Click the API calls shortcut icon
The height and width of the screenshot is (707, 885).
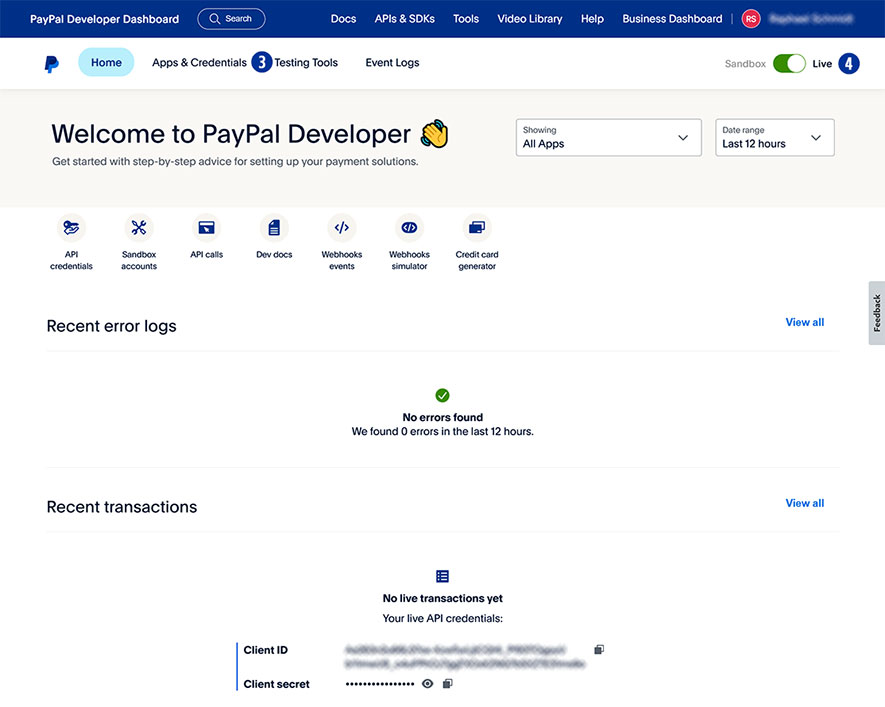(x=206, y=228)
